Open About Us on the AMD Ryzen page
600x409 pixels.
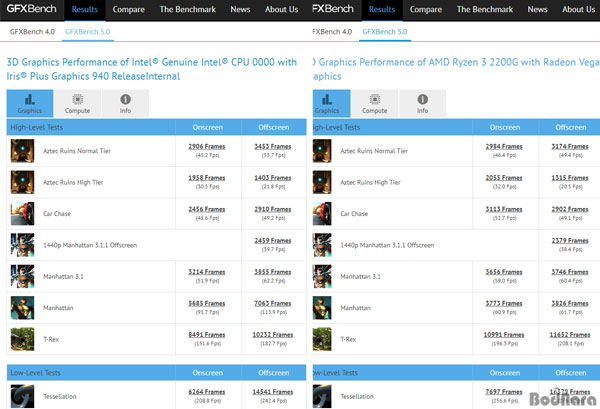pos(579,10)
